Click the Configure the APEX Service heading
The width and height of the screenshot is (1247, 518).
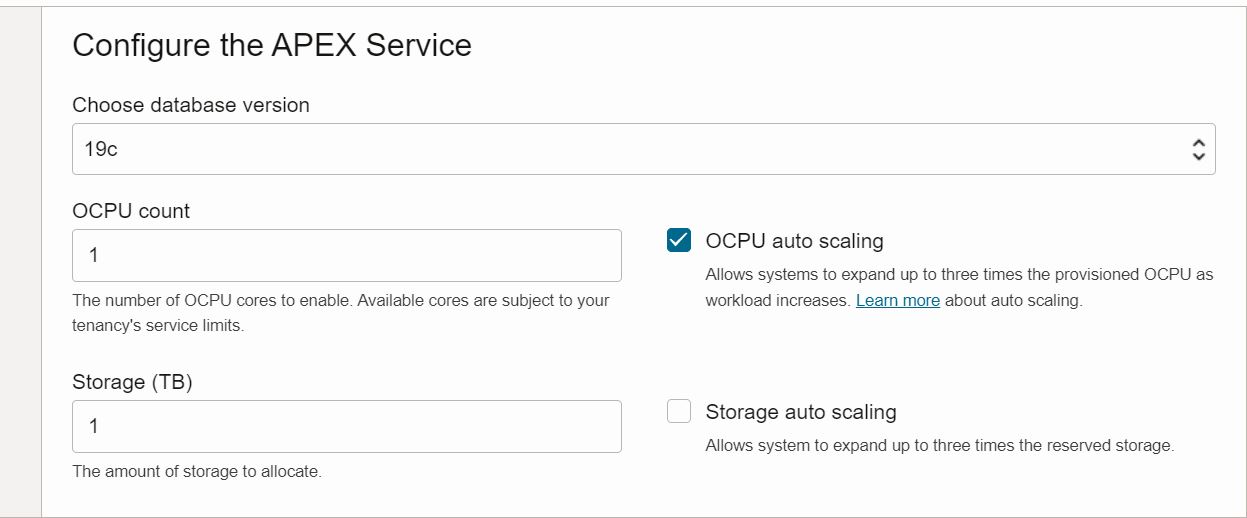pos(272,45)
